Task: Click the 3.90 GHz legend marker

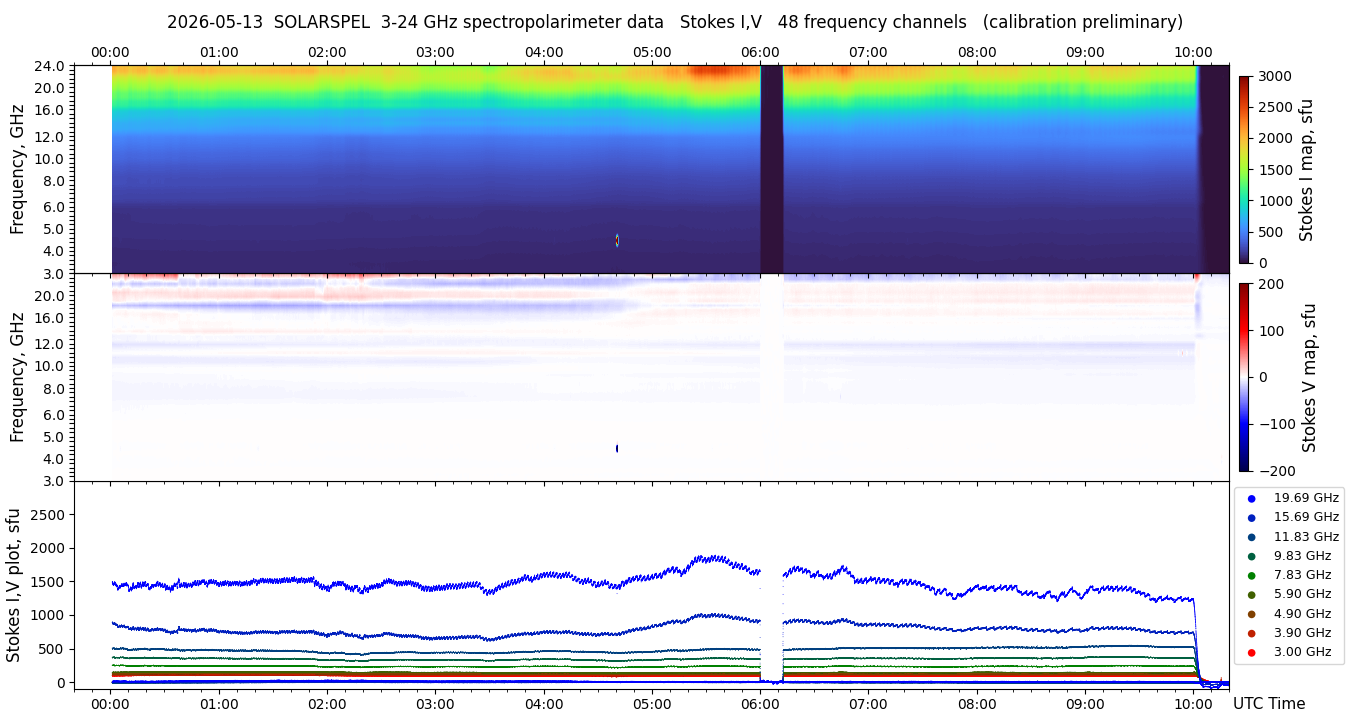Action: point(1251,633)
